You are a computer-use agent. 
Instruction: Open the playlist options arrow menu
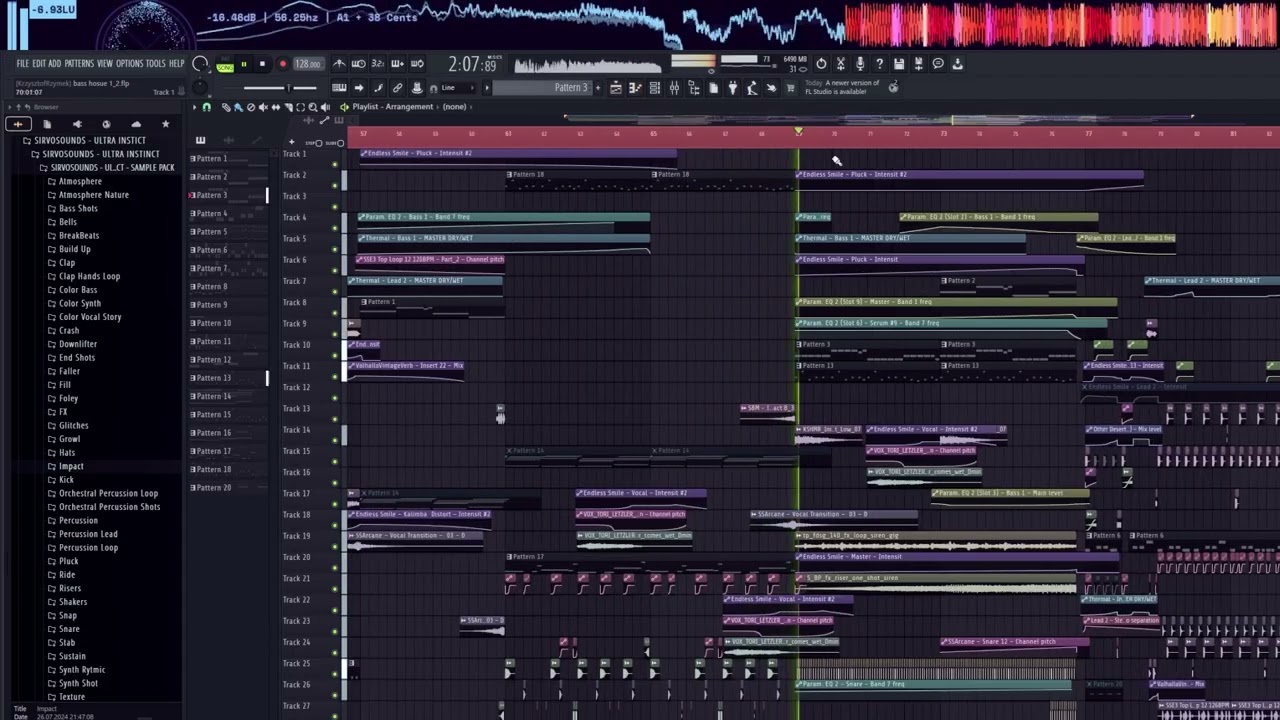(x=194, y=107)
